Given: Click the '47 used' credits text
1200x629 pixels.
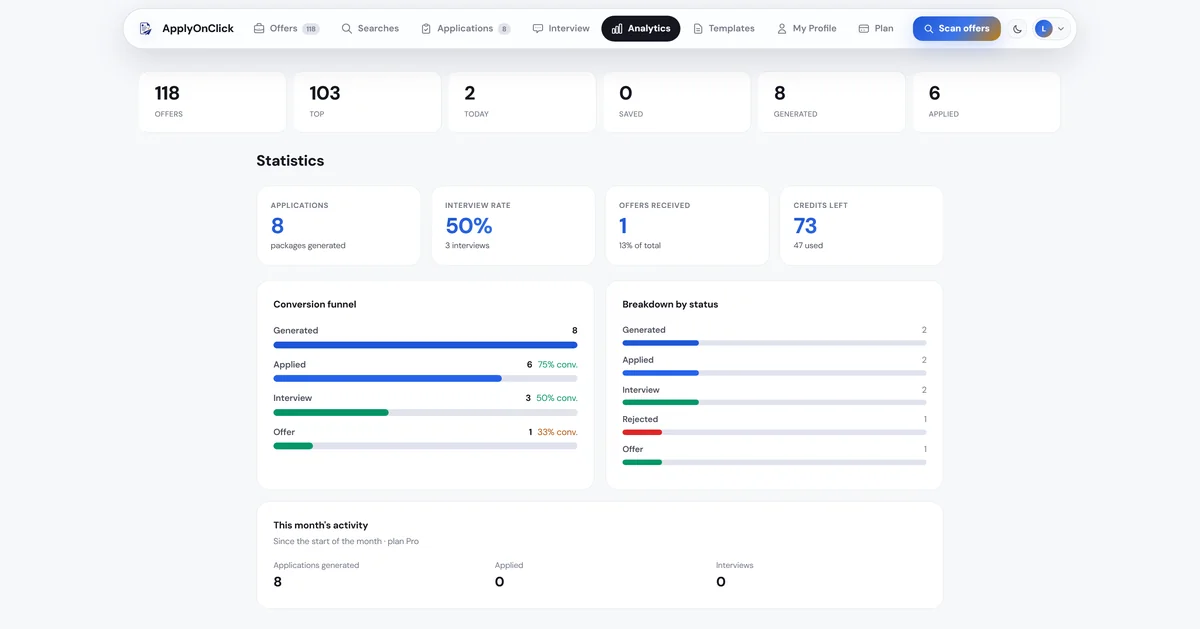Looking at the screenshot, I should 808,246.
